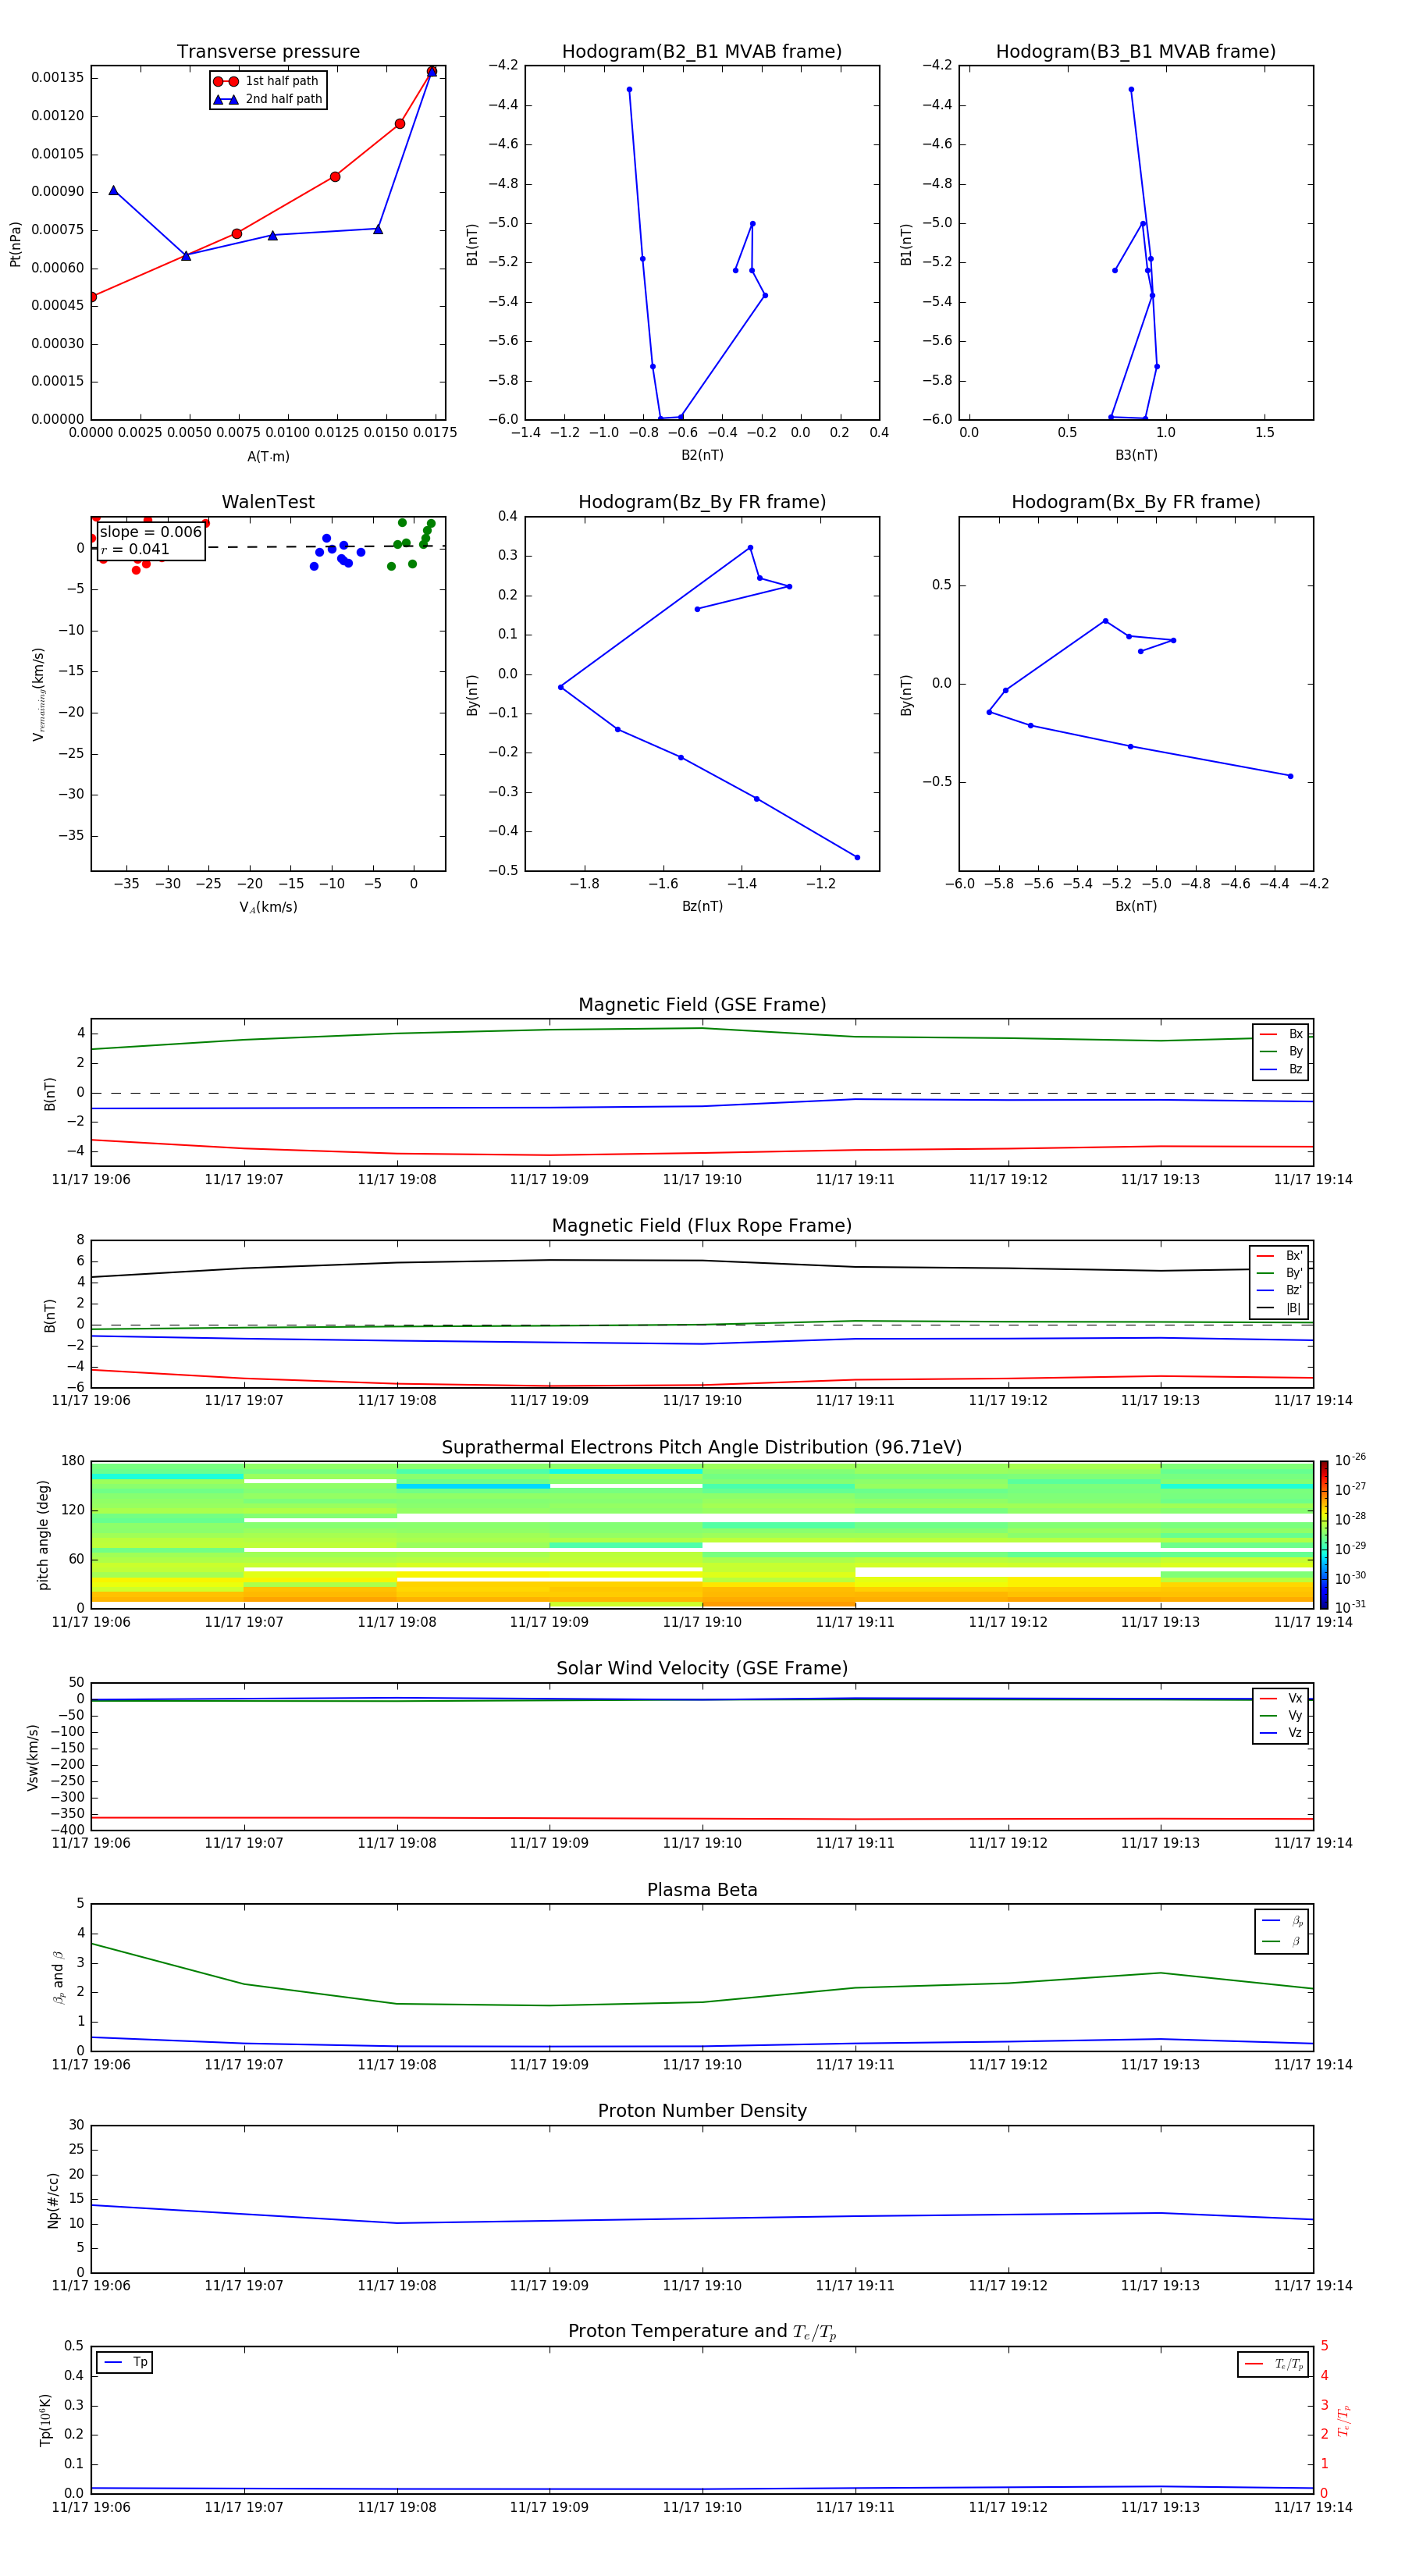Select the "2nd half path" legend entry
This screenshot has width=1405, height=2576.
[267, 99]
